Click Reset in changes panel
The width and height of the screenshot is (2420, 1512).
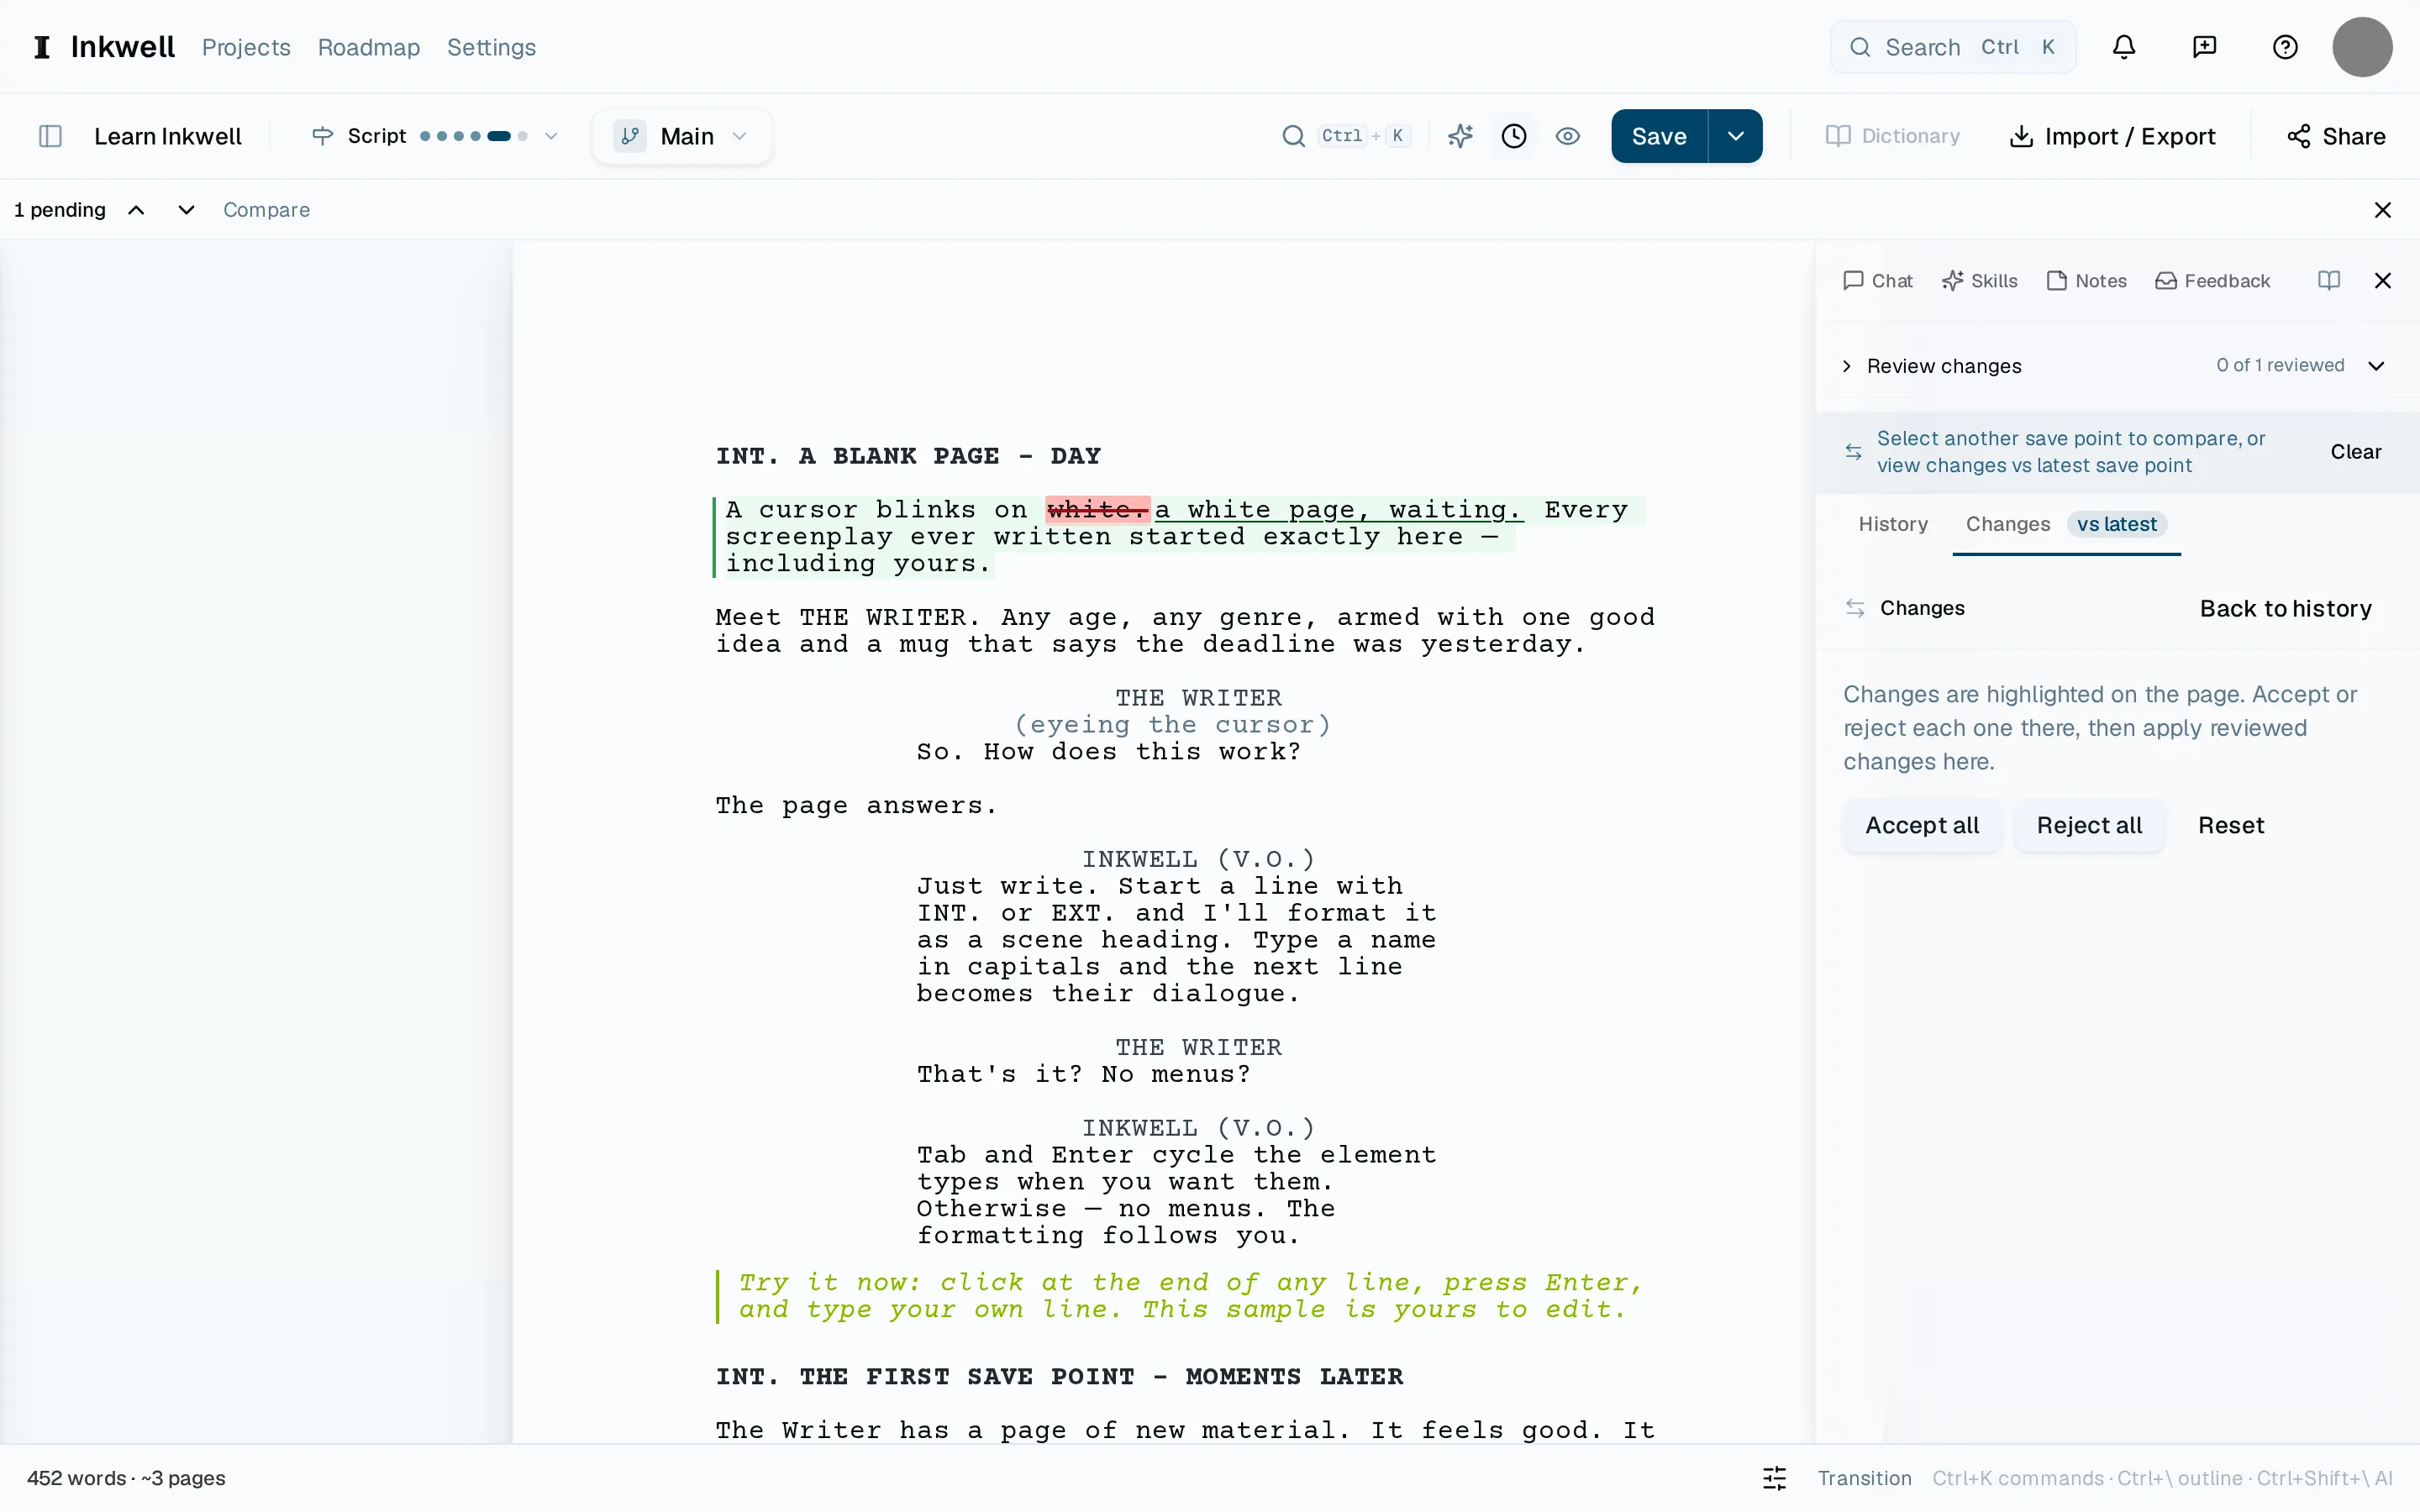(x=2230, y=825)
